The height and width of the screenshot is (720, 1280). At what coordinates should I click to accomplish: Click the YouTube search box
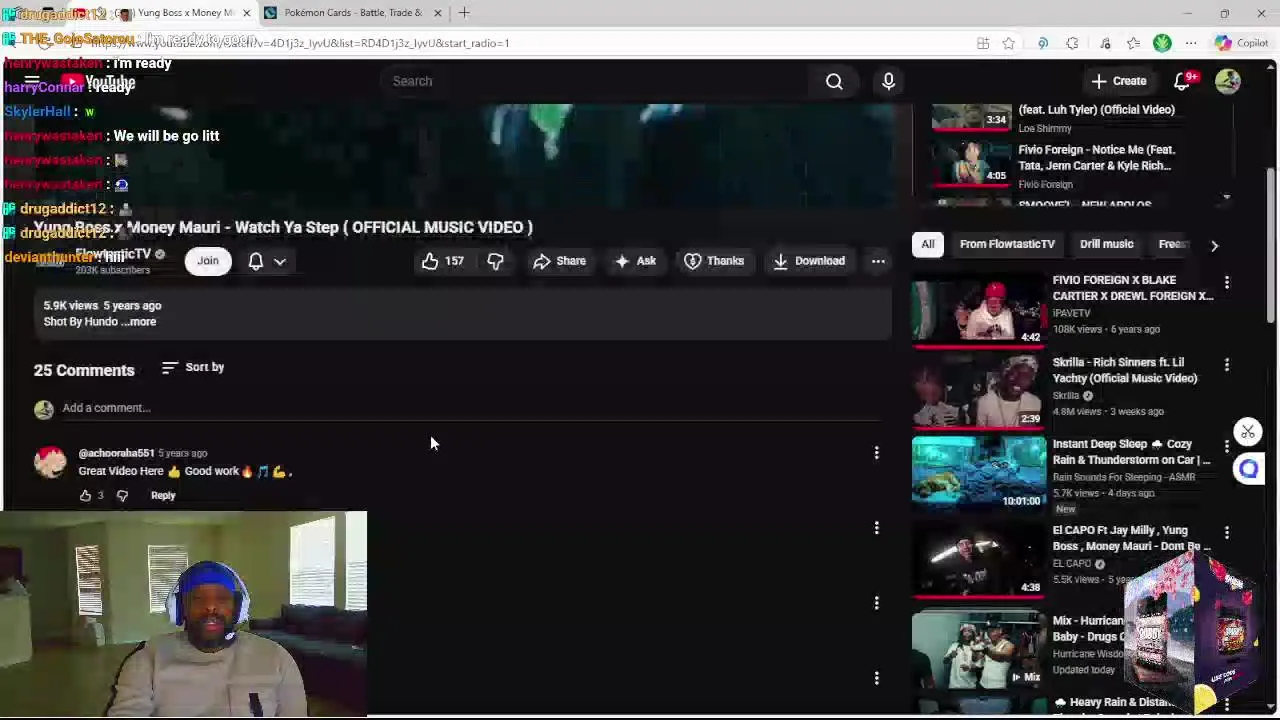click(x=597, y=81)
